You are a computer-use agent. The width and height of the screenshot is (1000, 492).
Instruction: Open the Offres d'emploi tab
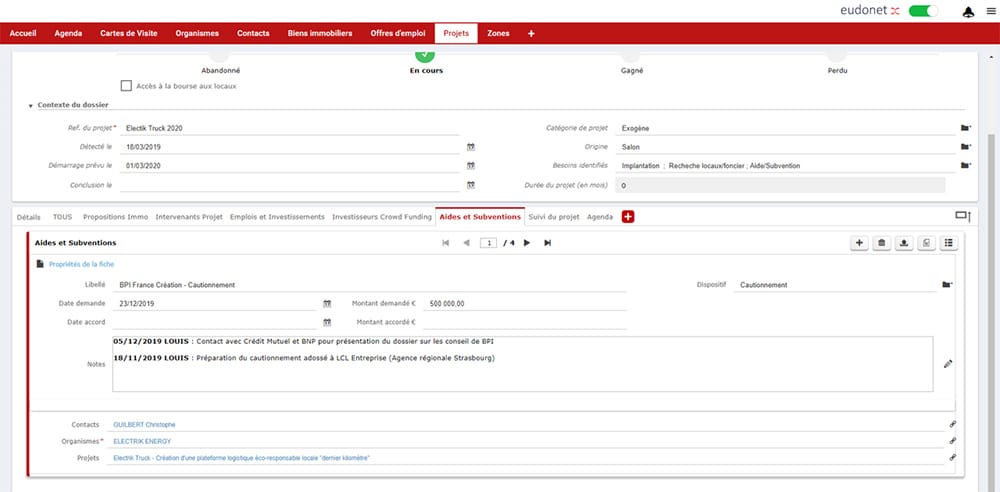(x=399, y=33)
